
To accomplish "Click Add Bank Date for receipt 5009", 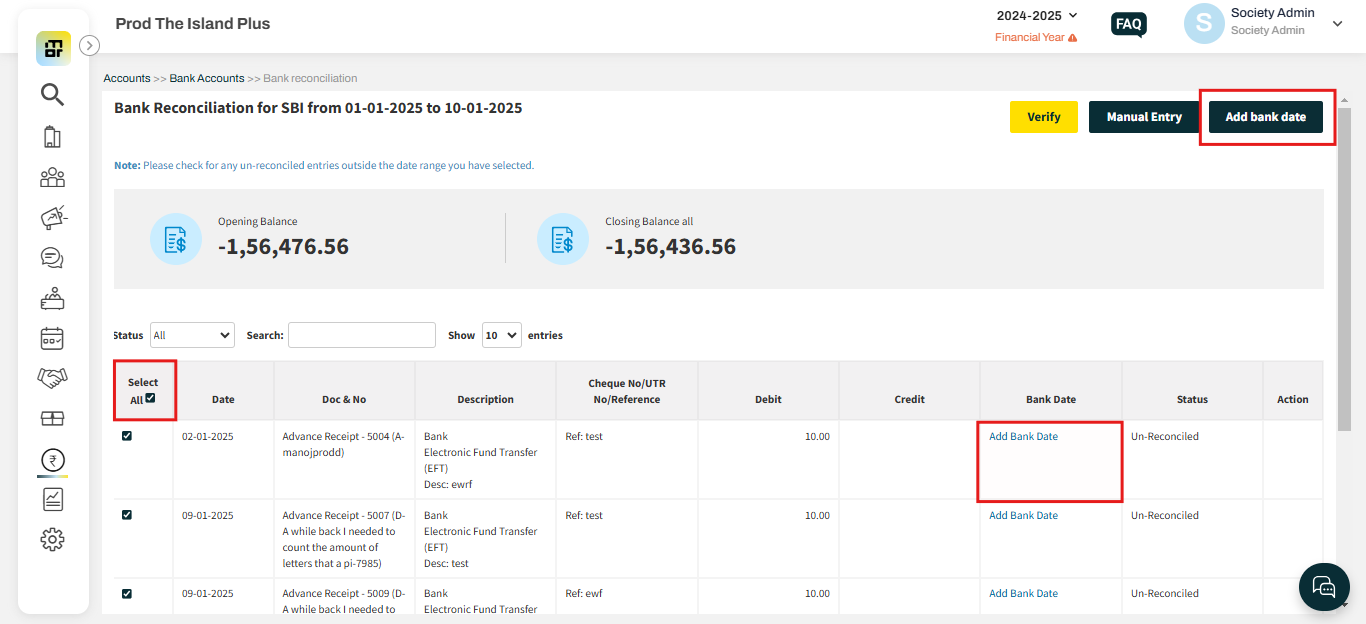I will pos(1023,593).
